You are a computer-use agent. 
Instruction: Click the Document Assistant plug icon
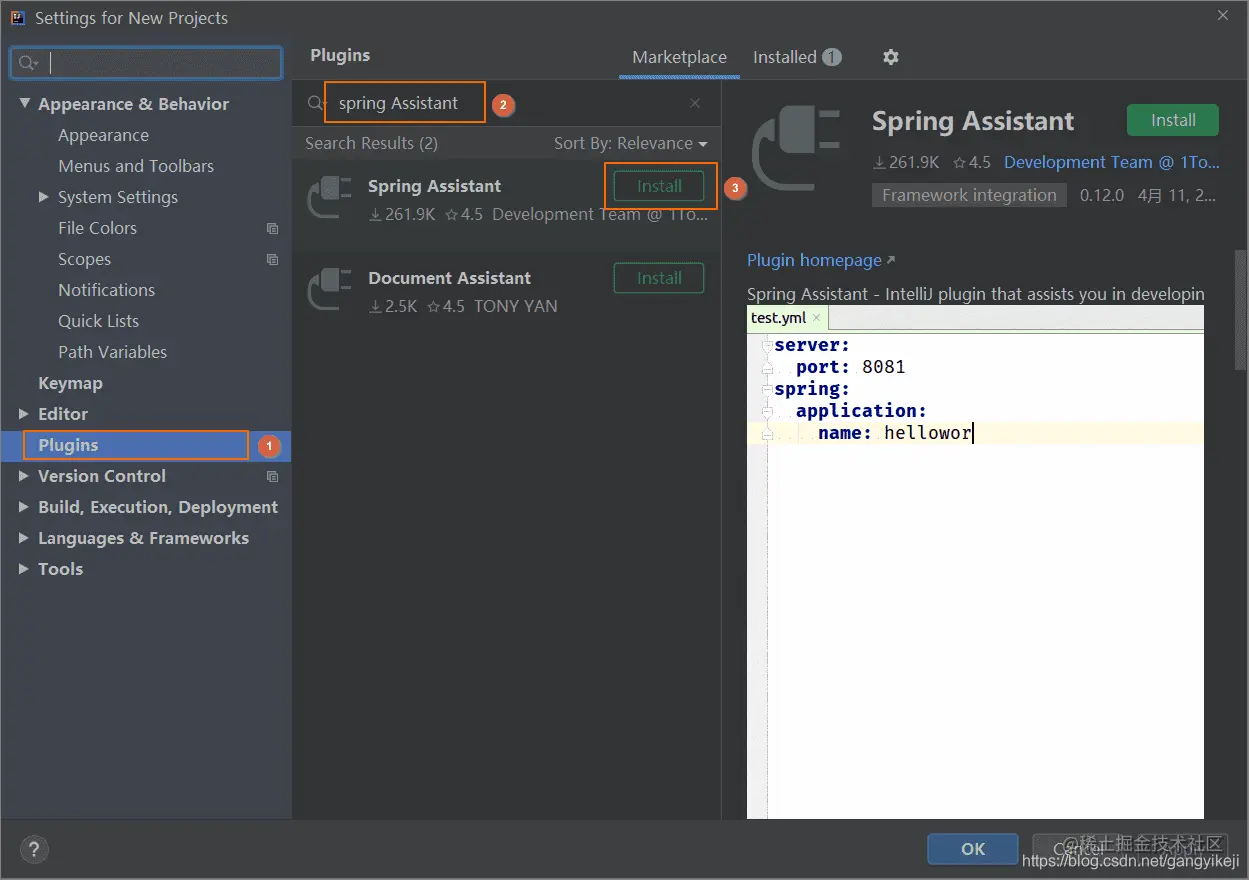click(329, 288)
